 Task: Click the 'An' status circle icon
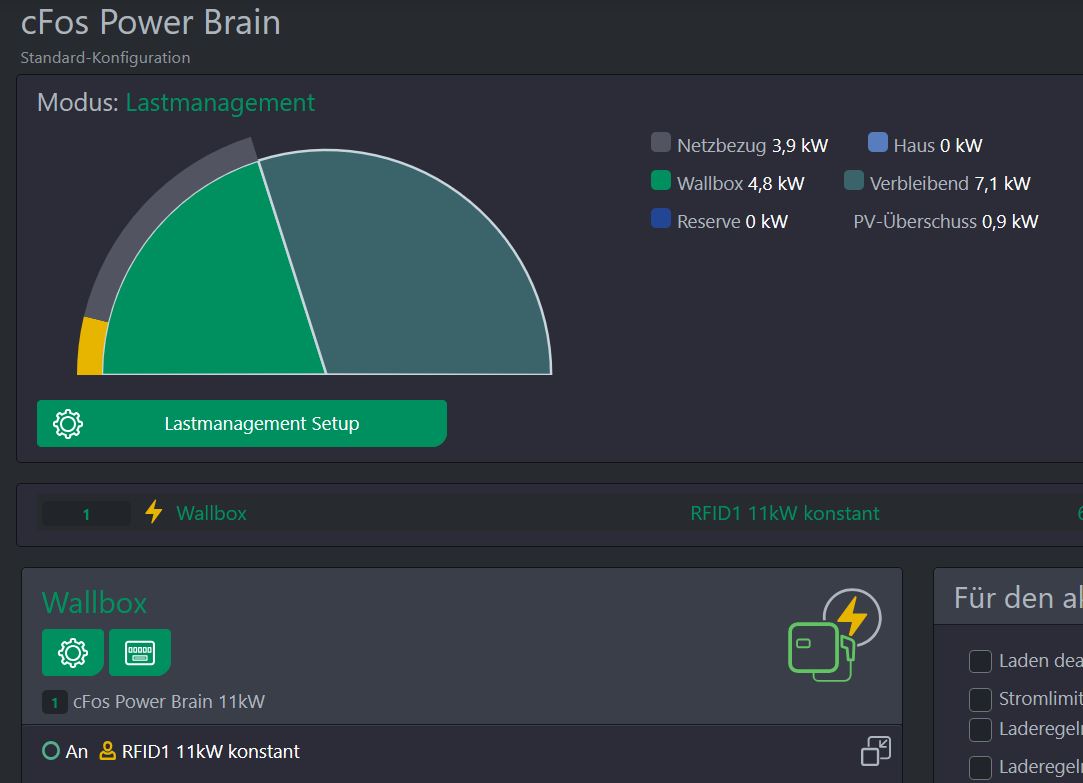click(x=50, y=751)
